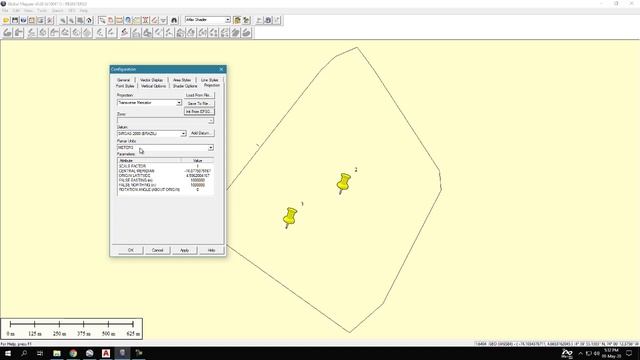
Task: Open the Planar Units dropdown showing METERS
Action: [x=165, y=147]
